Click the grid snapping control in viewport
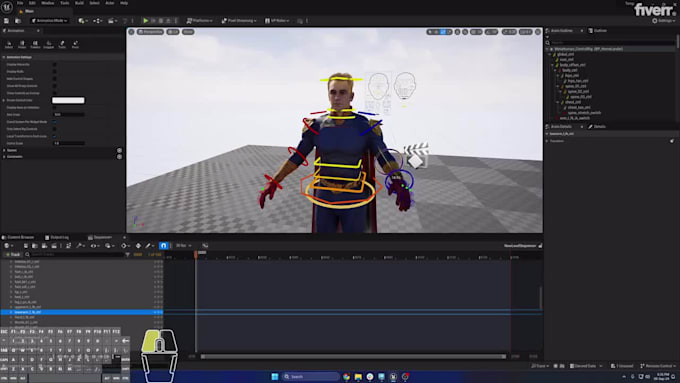 (476, 32)
